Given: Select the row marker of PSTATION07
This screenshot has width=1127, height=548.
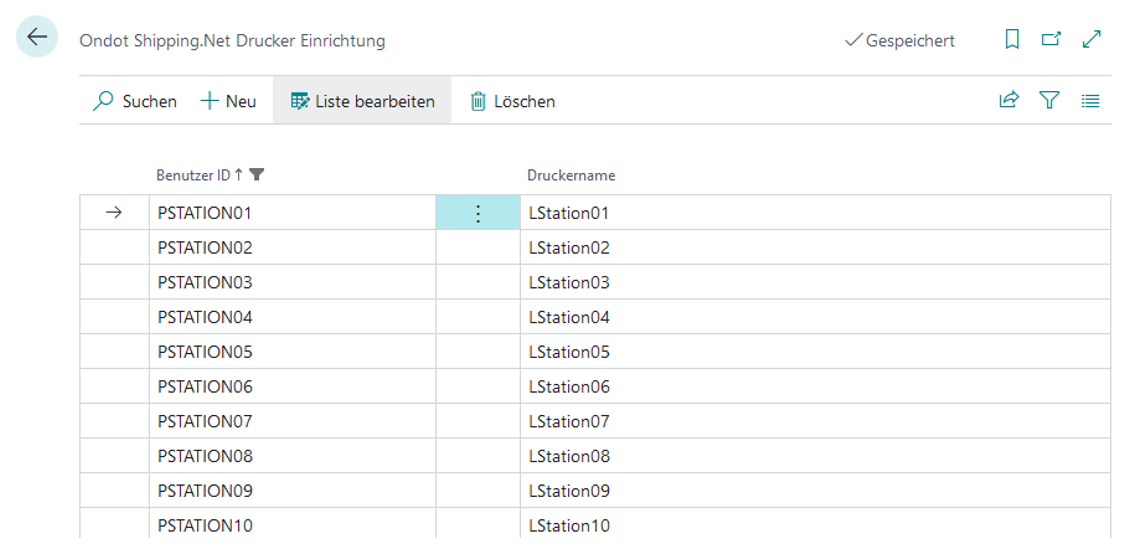Looking at the screenshot, I should pos(114,421).
